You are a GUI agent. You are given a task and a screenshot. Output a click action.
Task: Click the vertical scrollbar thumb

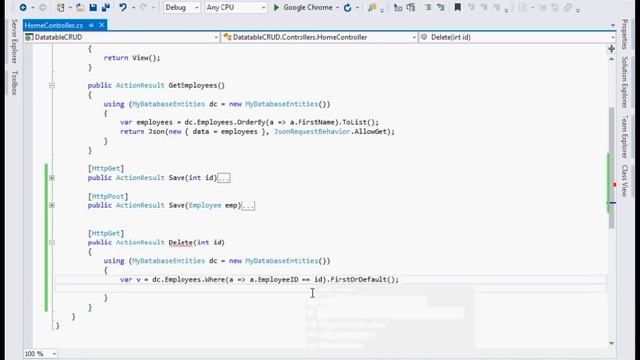click(x=611, y=167)
